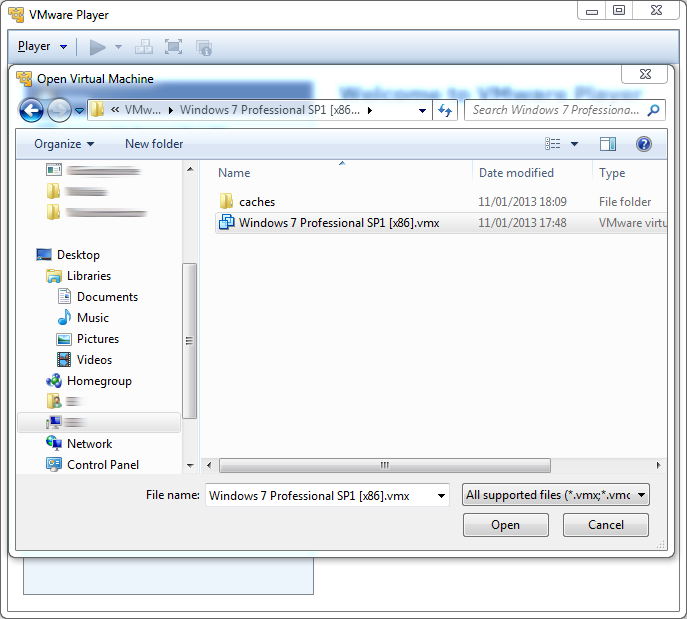The width and height of the screenshot is (687, 619).
Task: Click the Refresh button next to address bar
Action: pos(446,110)
